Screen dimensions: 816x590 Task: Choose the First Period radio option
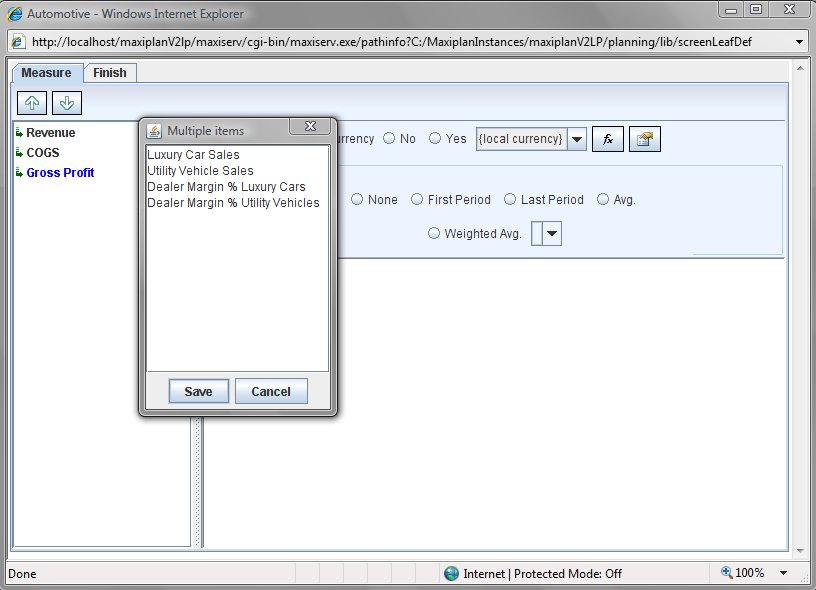coord(418,200)
